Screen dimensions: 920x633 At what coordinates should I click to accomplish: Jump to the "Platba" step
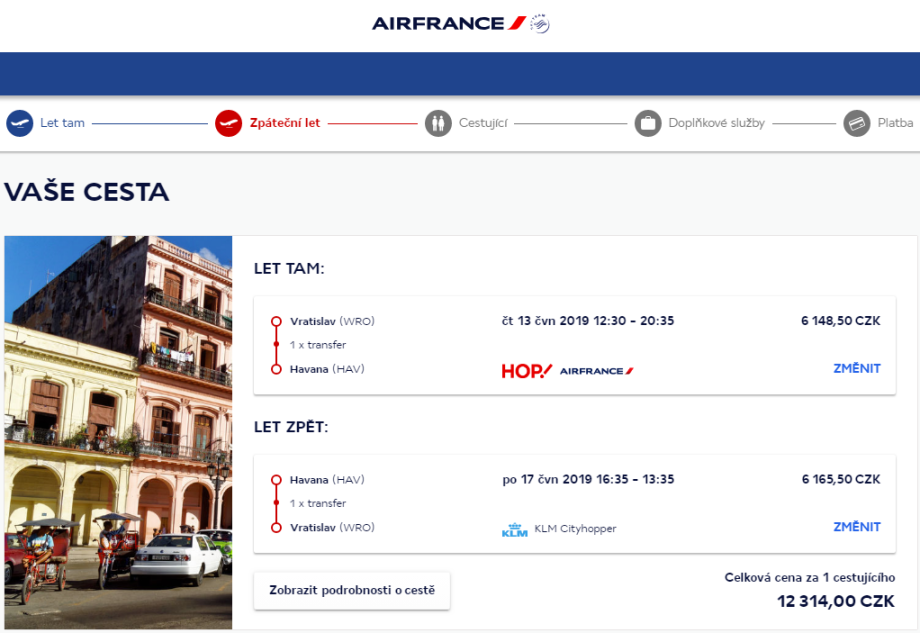pos(895,123)
